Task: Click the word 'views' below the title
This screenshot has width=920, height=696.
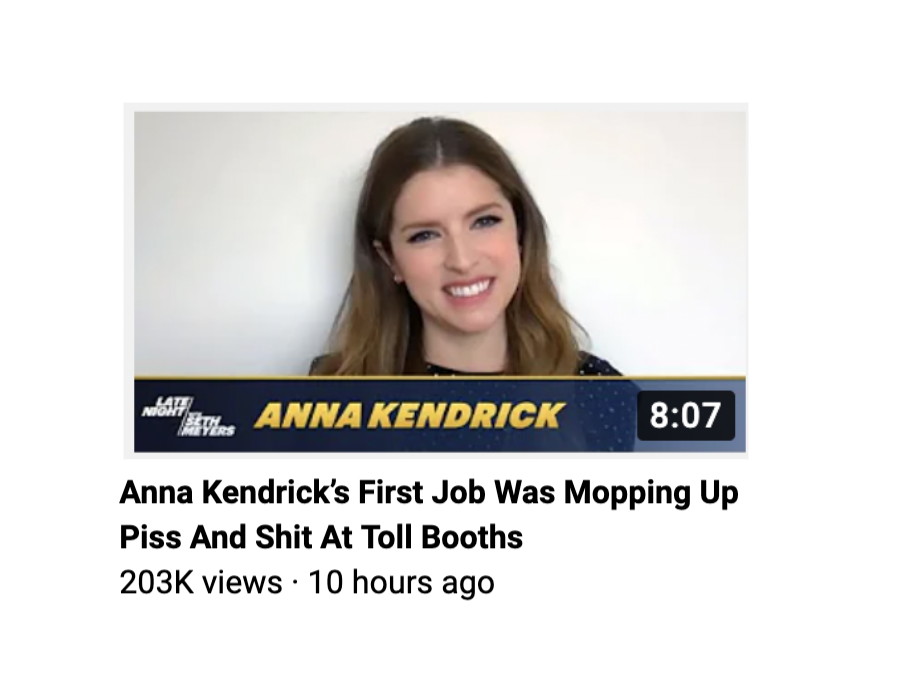Action: (242, 583)
